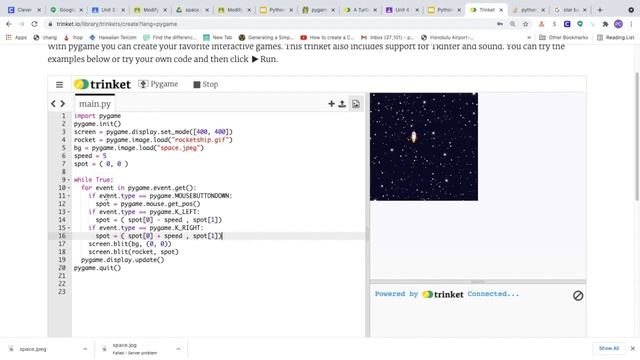Go back with browser back arrow
Image resolution: width=640 pixels, height=360 pixels.
[x=9, y=24]
